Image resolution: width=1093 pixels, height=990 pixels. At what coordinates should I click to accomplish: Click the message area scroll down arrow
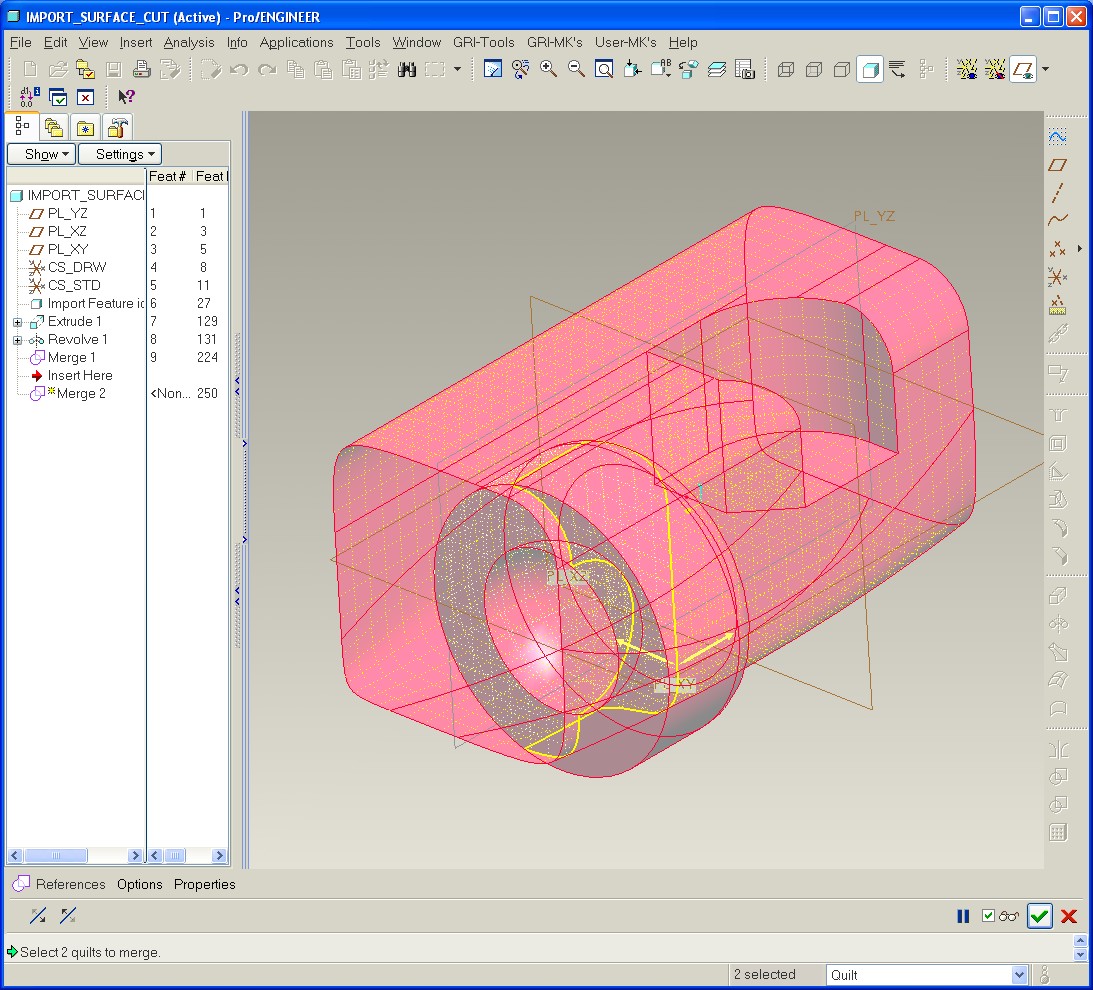click(x=1080, y=954)
